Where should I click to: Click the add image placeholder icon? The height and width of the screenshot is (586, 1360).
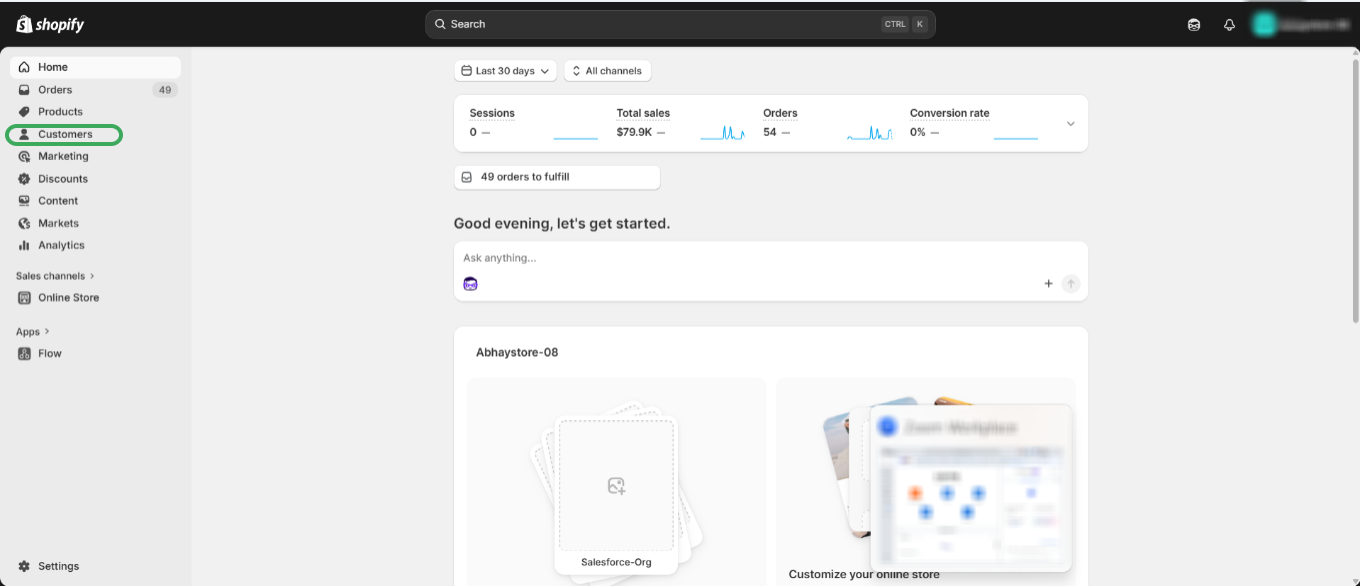click(x=616, y=486)
